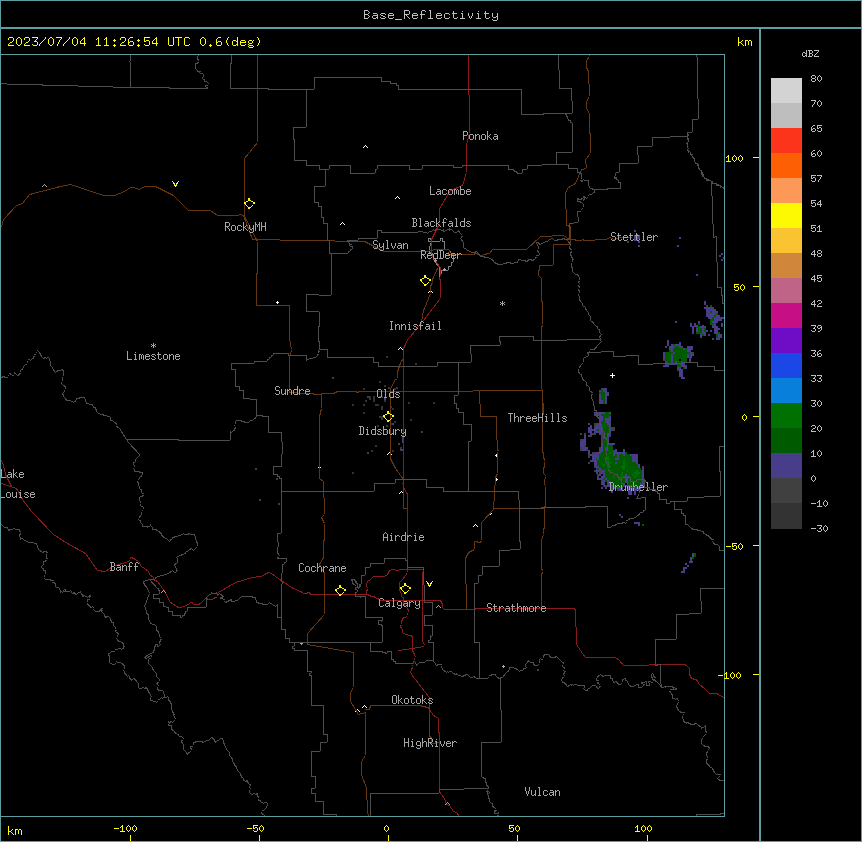Click the yellow diamond marker near Cochrane
The height and width of the screenshot is (842, 862).
[x=341, y=590]
